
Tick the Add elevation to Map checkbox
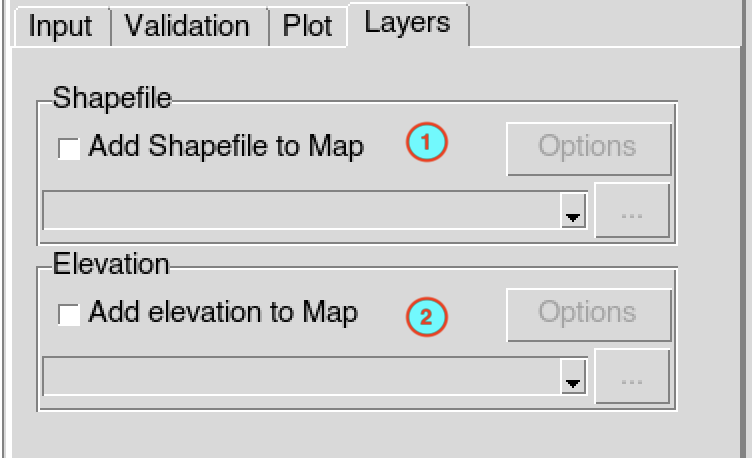[x=69, y=315]
